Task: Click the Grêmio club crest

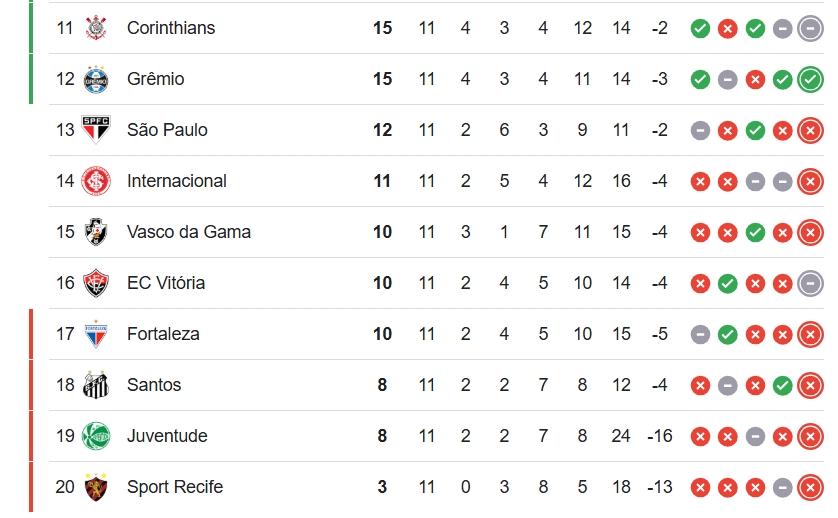Action: (96, 79)
